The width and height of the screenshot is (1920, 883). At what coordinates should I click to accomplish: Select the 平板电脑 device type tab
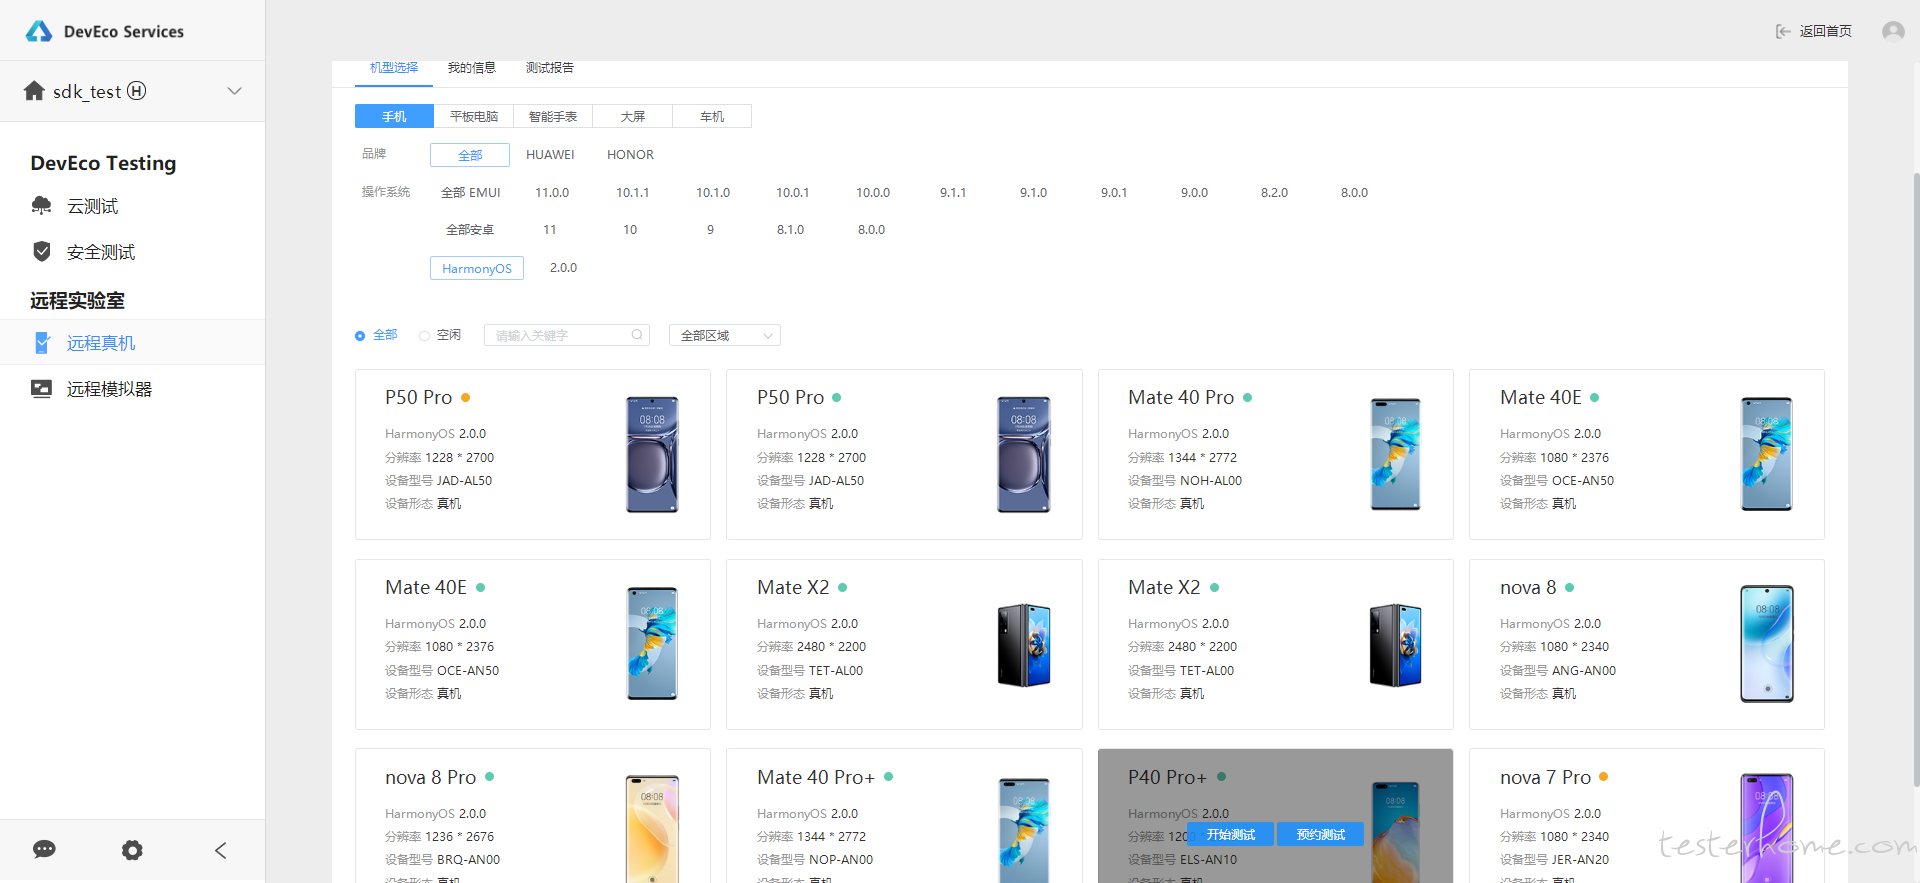pos(474,116)
